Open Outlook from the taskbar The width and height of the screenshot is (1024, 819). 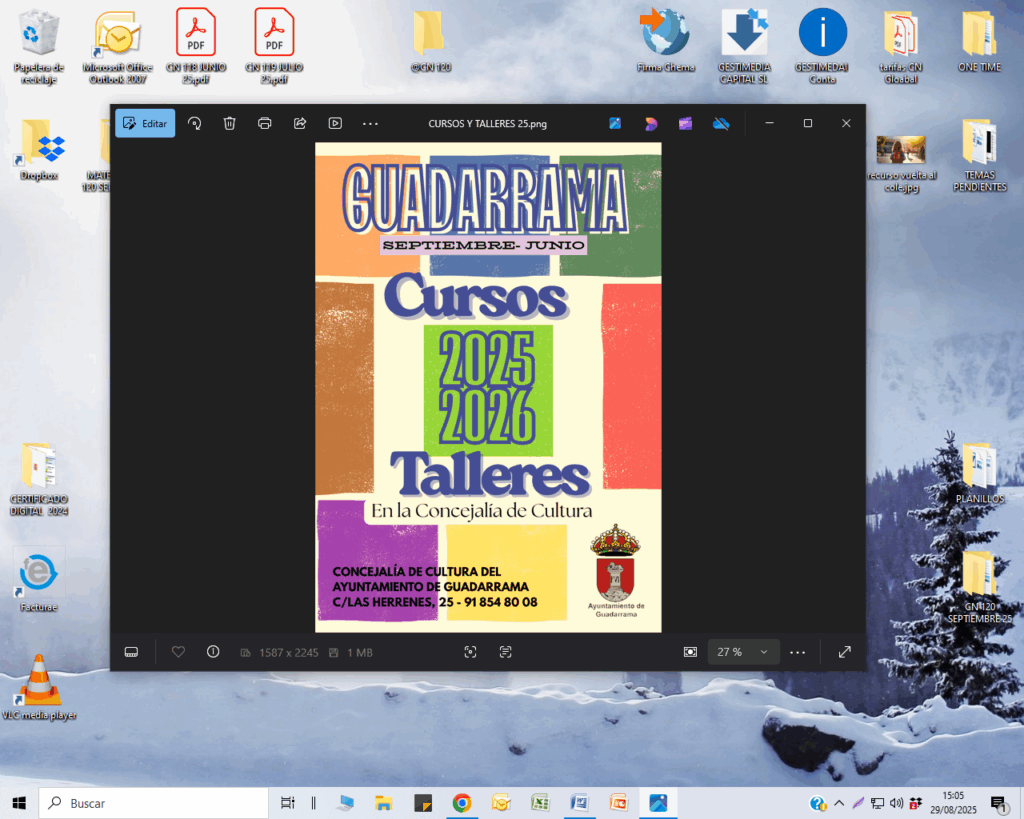(x=501, y=803)
